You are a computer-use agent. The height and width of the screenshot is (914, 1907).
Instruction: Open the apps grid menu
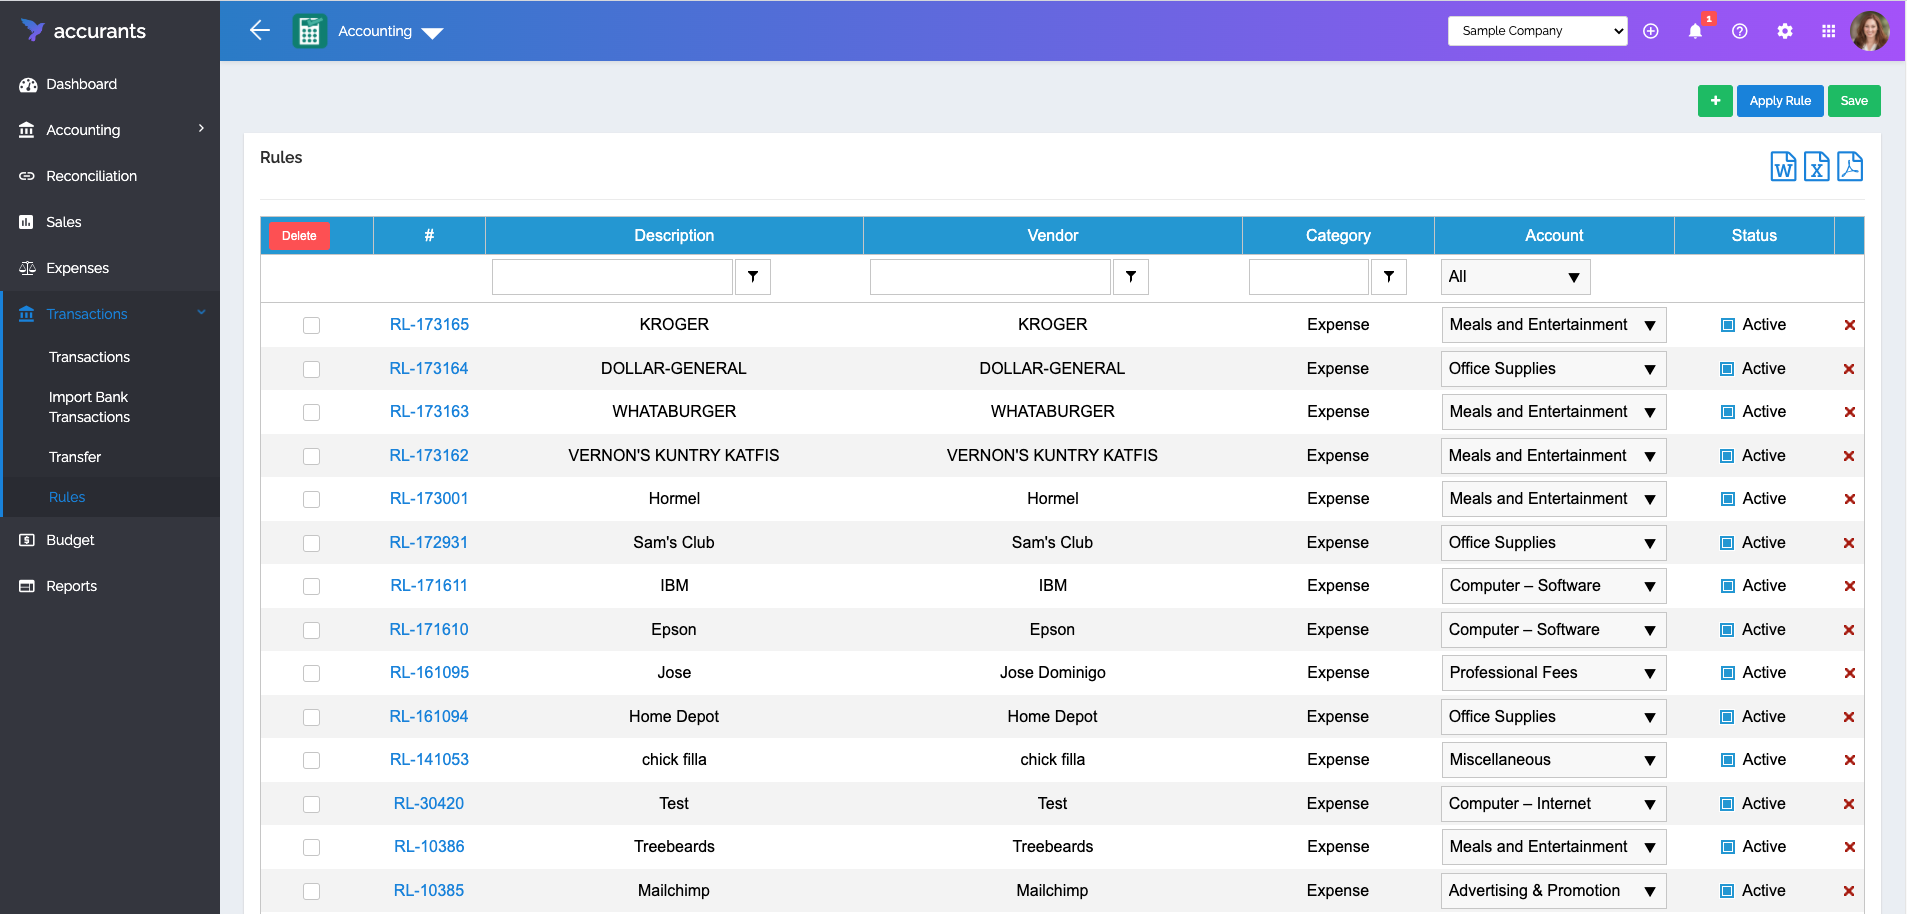[1828, 31]
